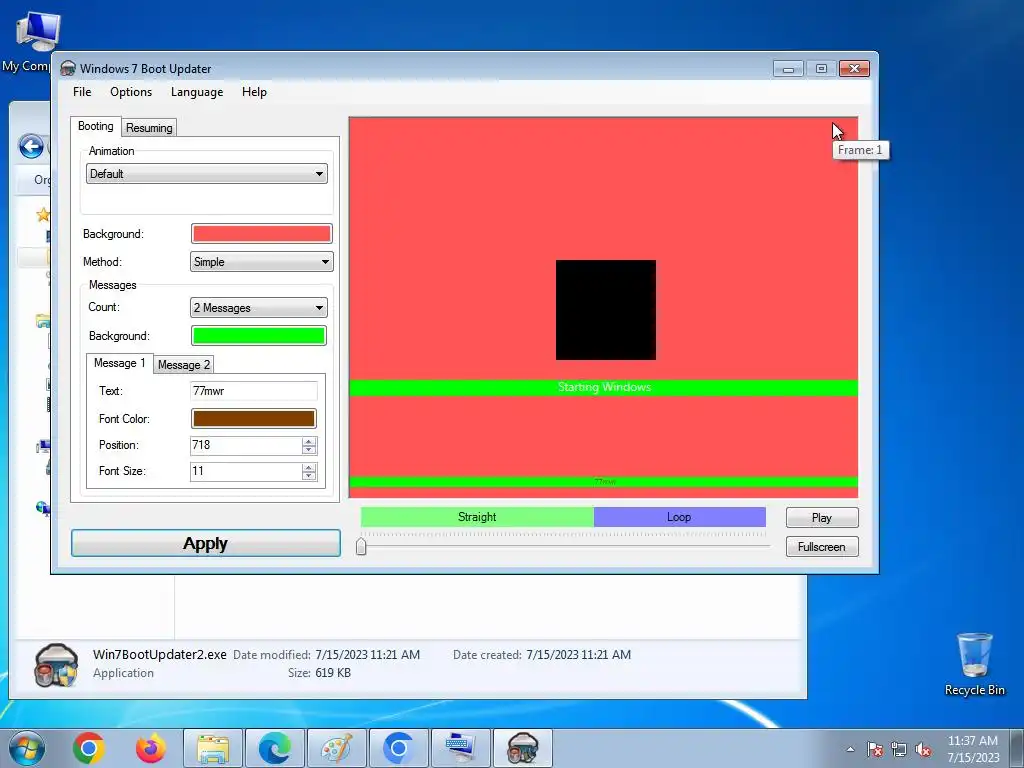Viewport: 1024px width, 768px height.
Task: Pick the green Messages Background color swatch
Action: click(x=259, y=336)
